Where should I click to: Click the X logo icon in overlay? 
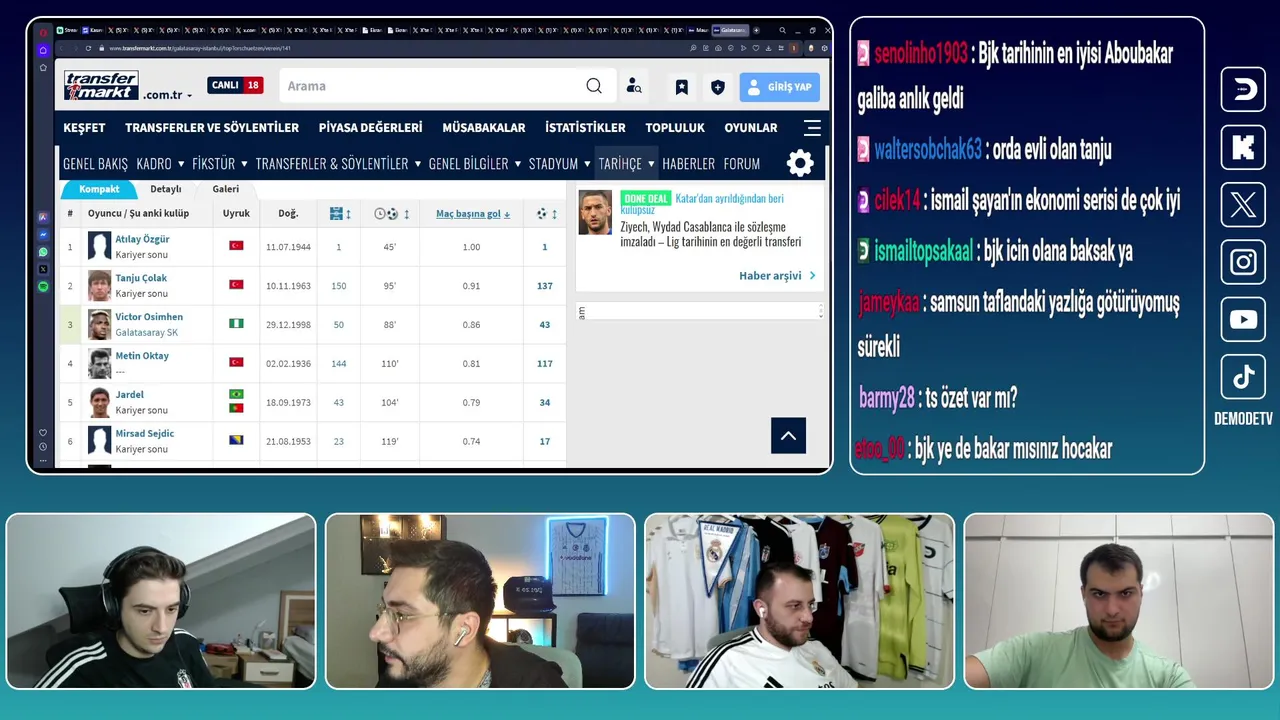(x=1243, y=205)
